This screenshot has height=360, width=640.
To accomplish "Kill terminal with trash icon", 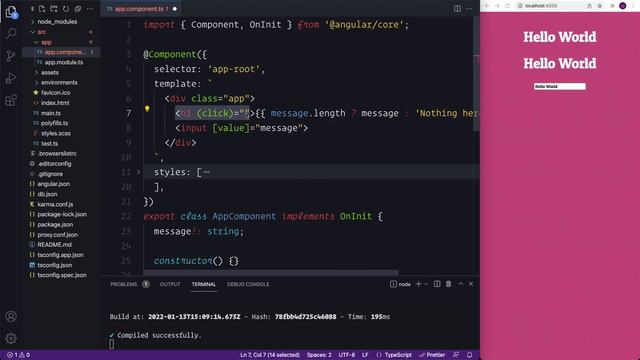I will tap(449, 284).
